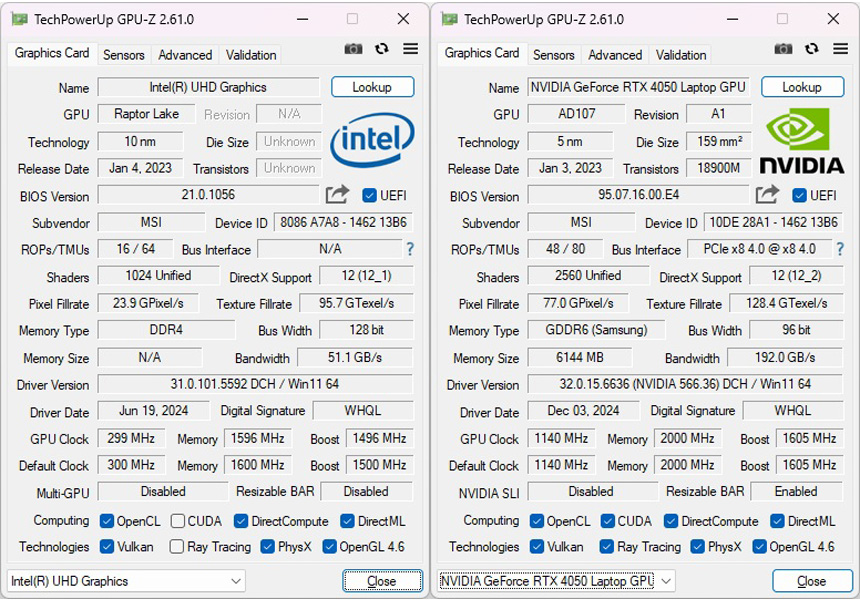Screen dimensions: 860x602
Task: Click the screenshot camera icon in Intel window
Action: pyautogui.click(x=353, y=49)
